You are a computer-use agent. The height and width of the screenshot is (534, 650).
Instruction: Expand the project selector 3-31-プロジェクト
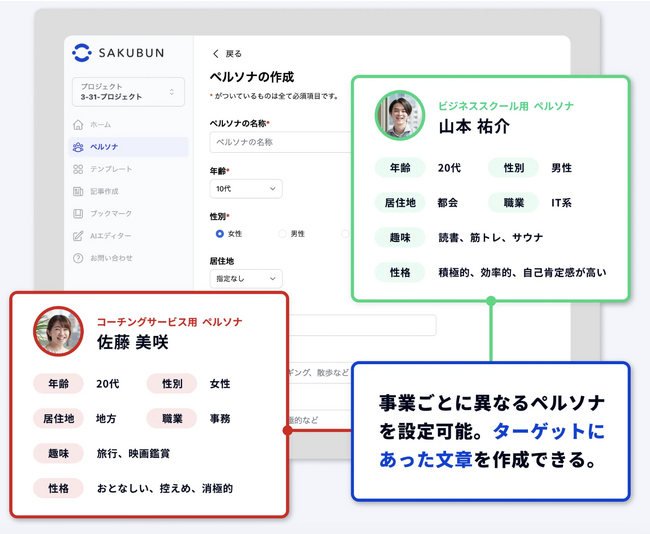click(129, 92)
